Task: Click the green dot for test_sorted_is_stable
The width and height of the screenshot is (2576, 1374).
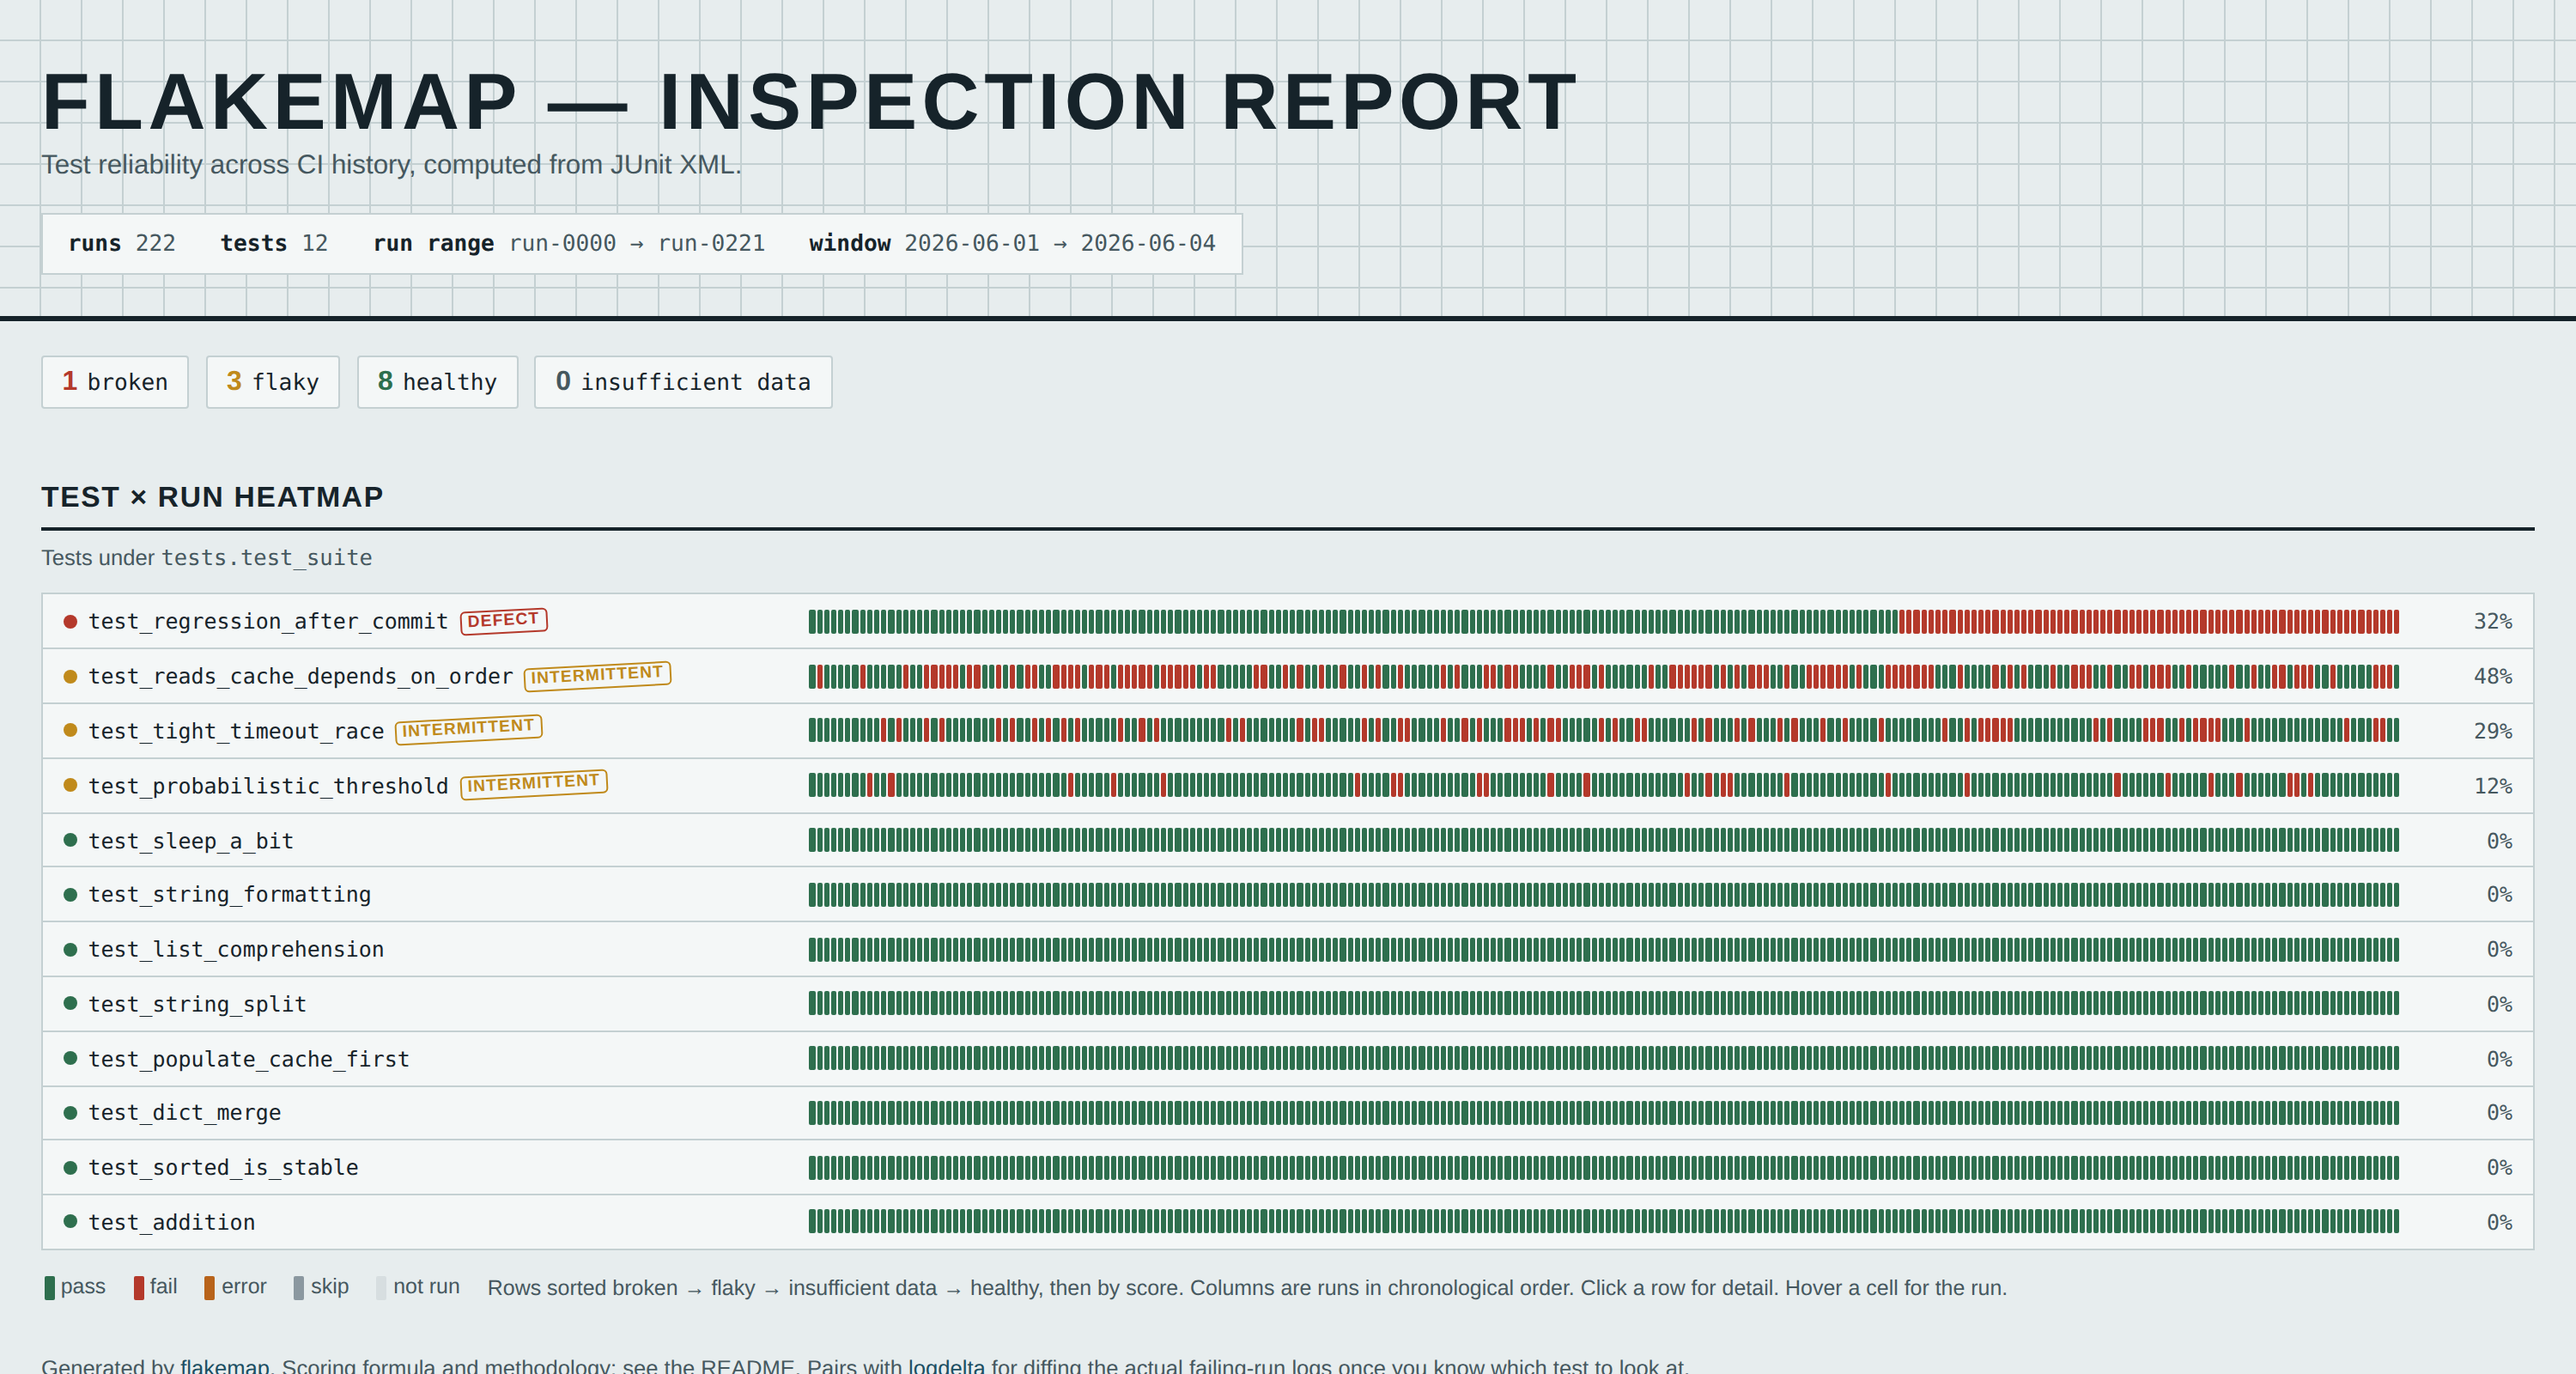Action: [70, 1167]
